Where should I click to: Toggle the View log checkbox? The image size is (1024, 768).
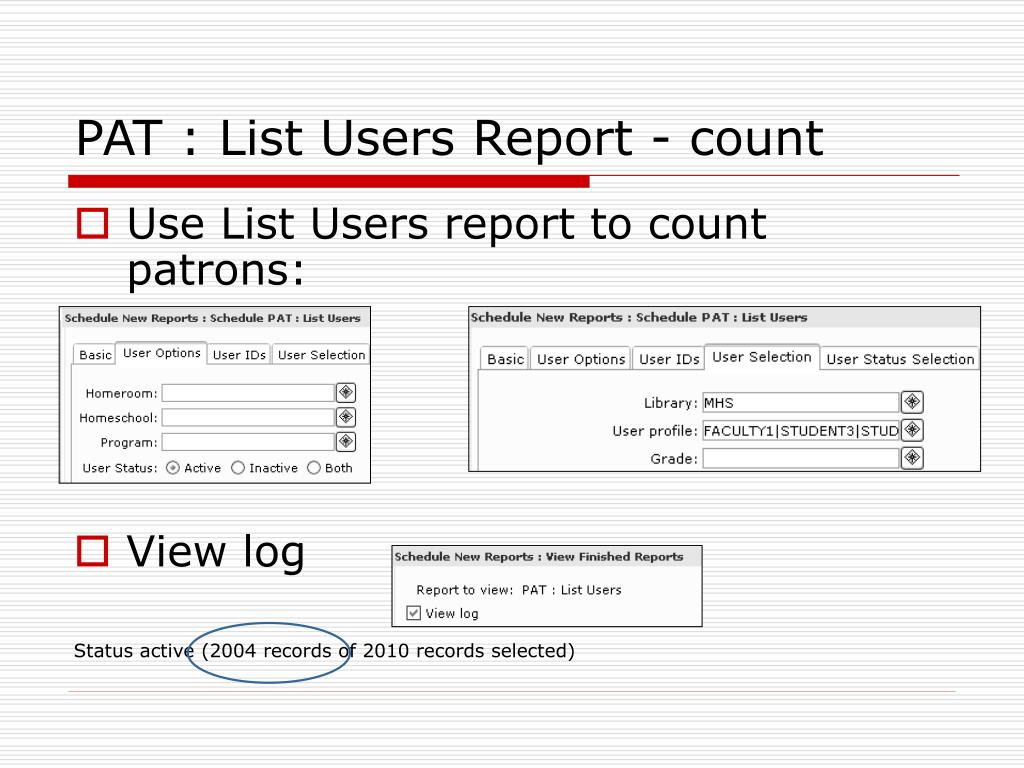tap(413, 613)
